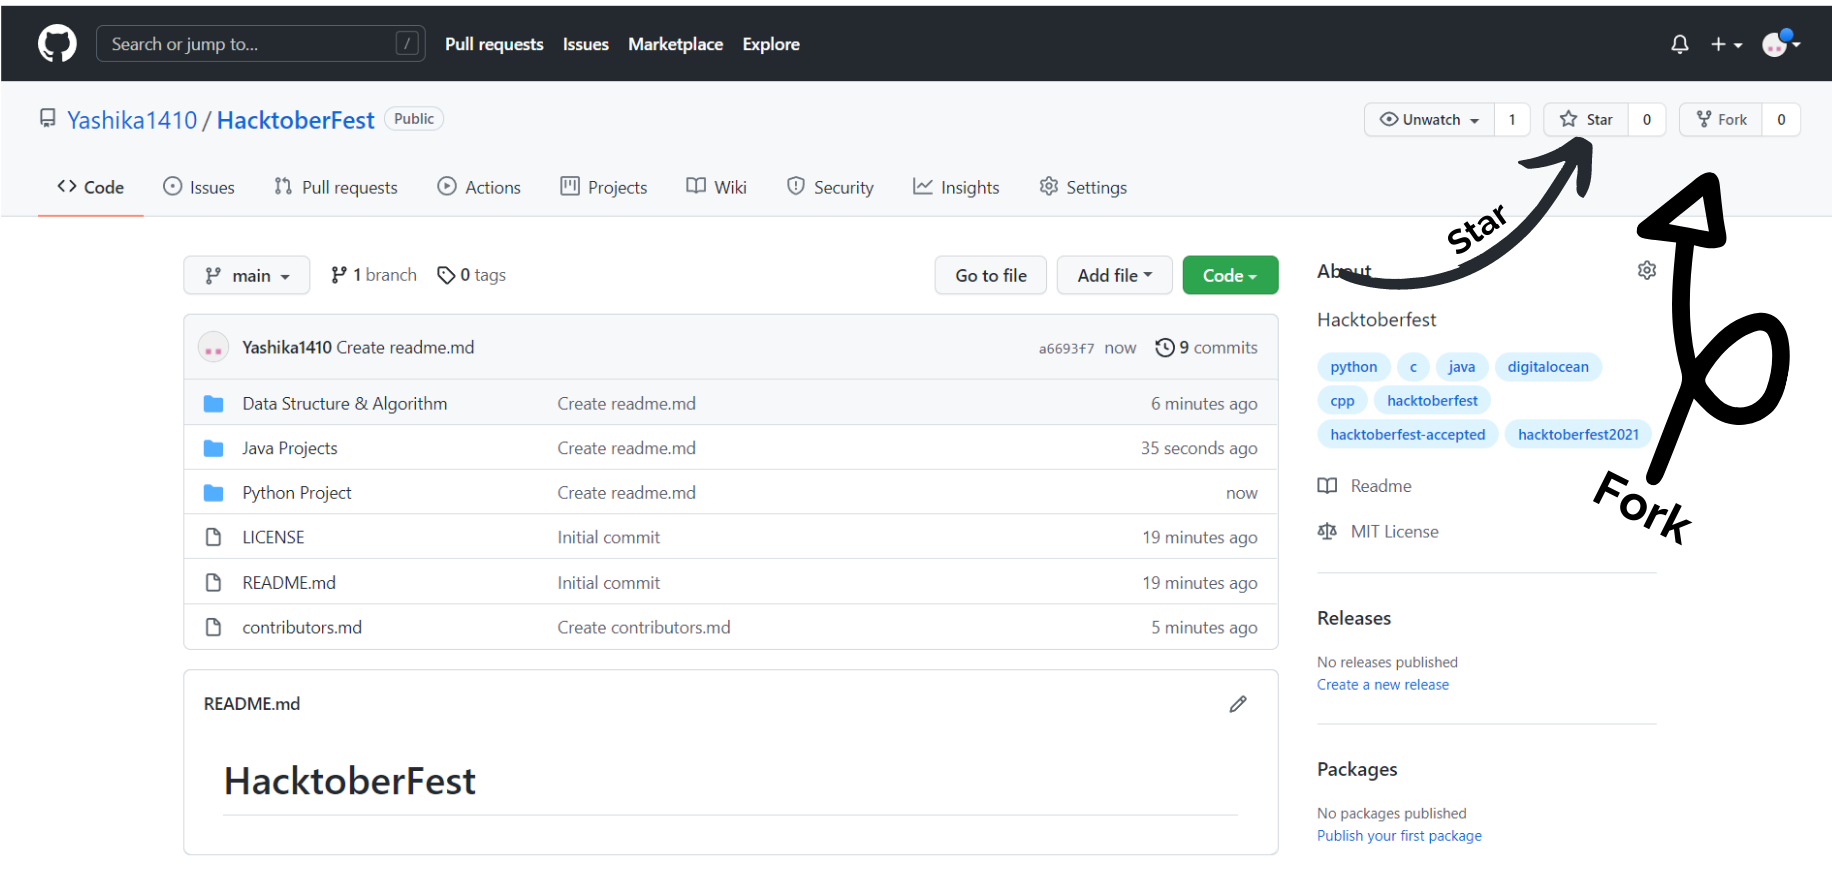Click the star count 0
Screen dimensions: 1832x893
[1647, 120]
